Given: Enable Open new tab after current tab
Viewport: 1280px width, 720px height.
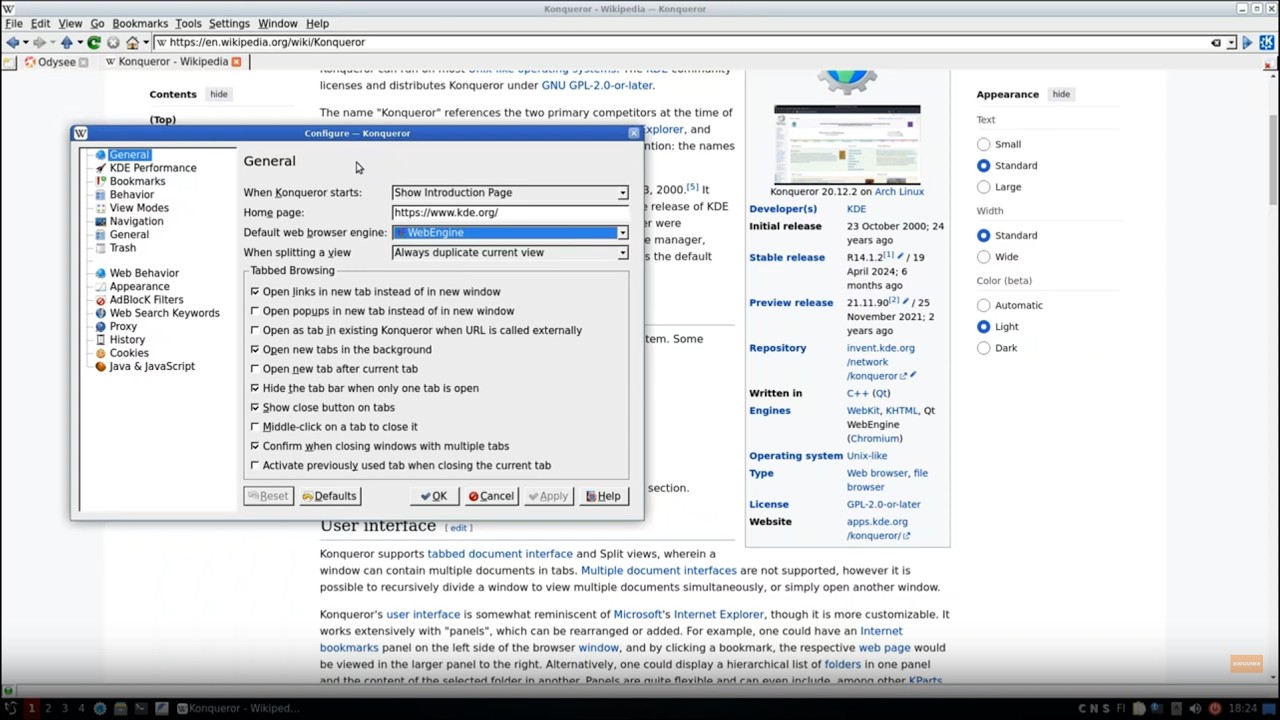Looking at the screenshot, I should 254,369.
